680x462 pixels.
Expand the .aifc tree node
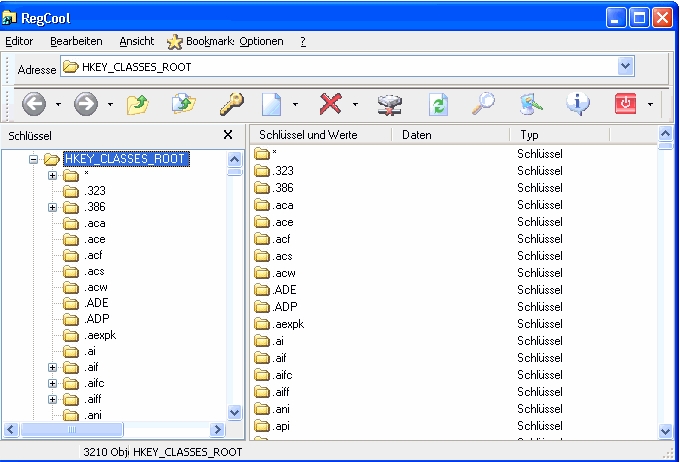pos(53,384)
